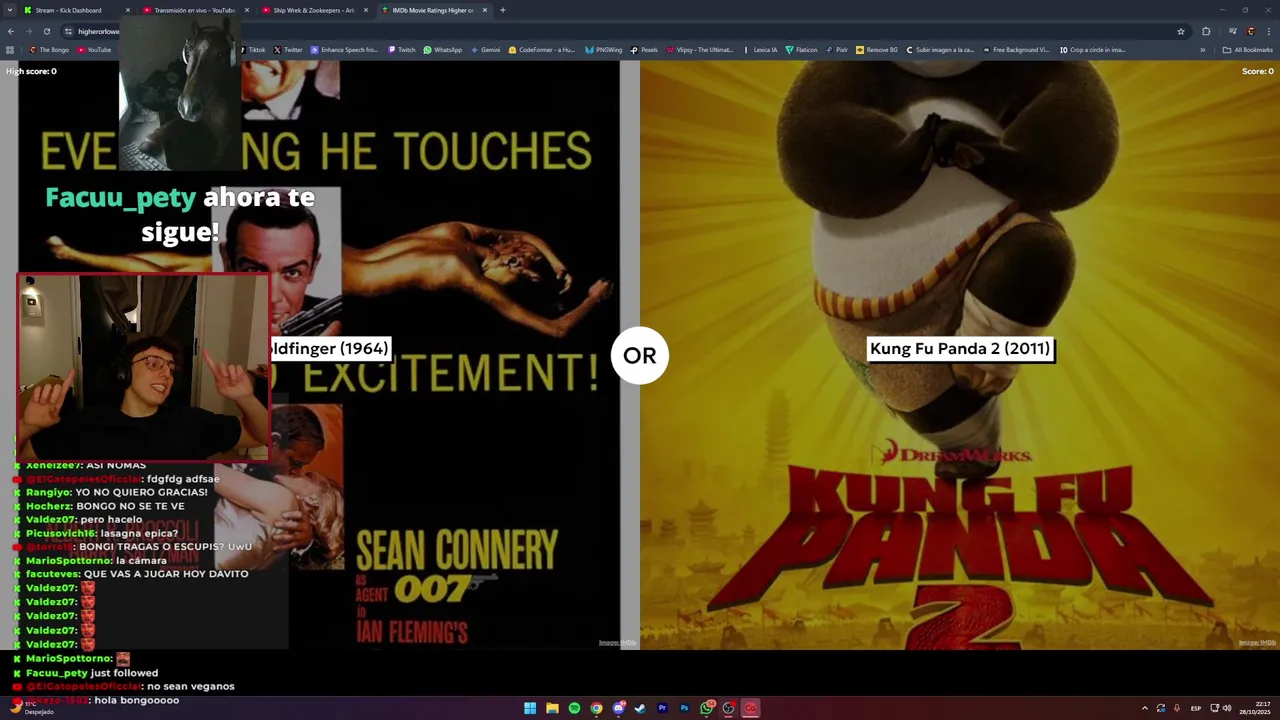Viewport: 1280px width, 720px height.
Task: Open the Crop a circle bookmark
Action: (x=1093, y=49)
